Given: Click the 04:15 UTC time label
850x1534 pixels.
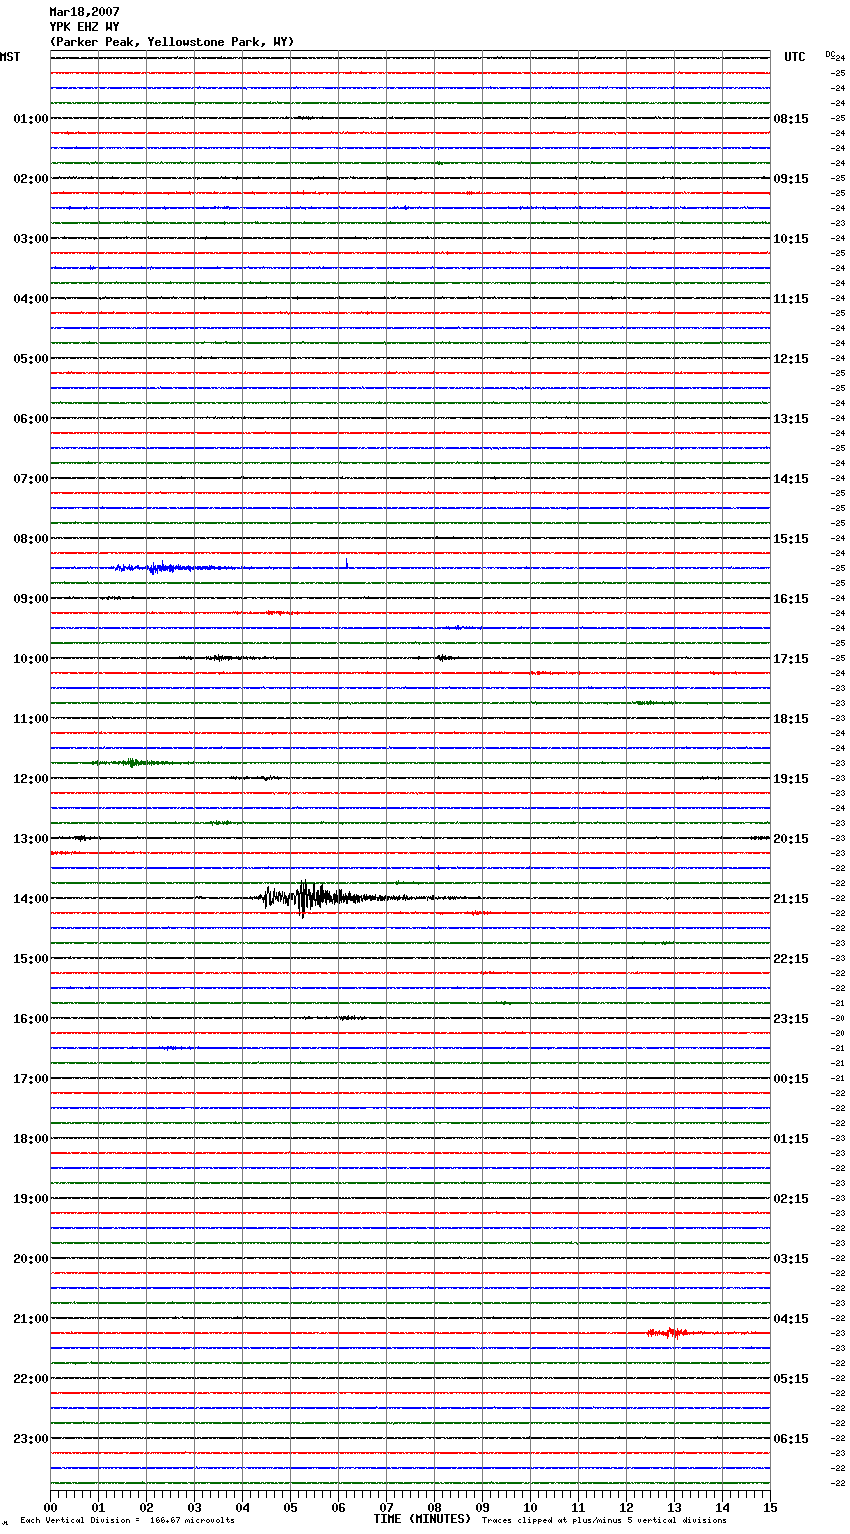Looking at the screenshot, I should click(791, 1319).
